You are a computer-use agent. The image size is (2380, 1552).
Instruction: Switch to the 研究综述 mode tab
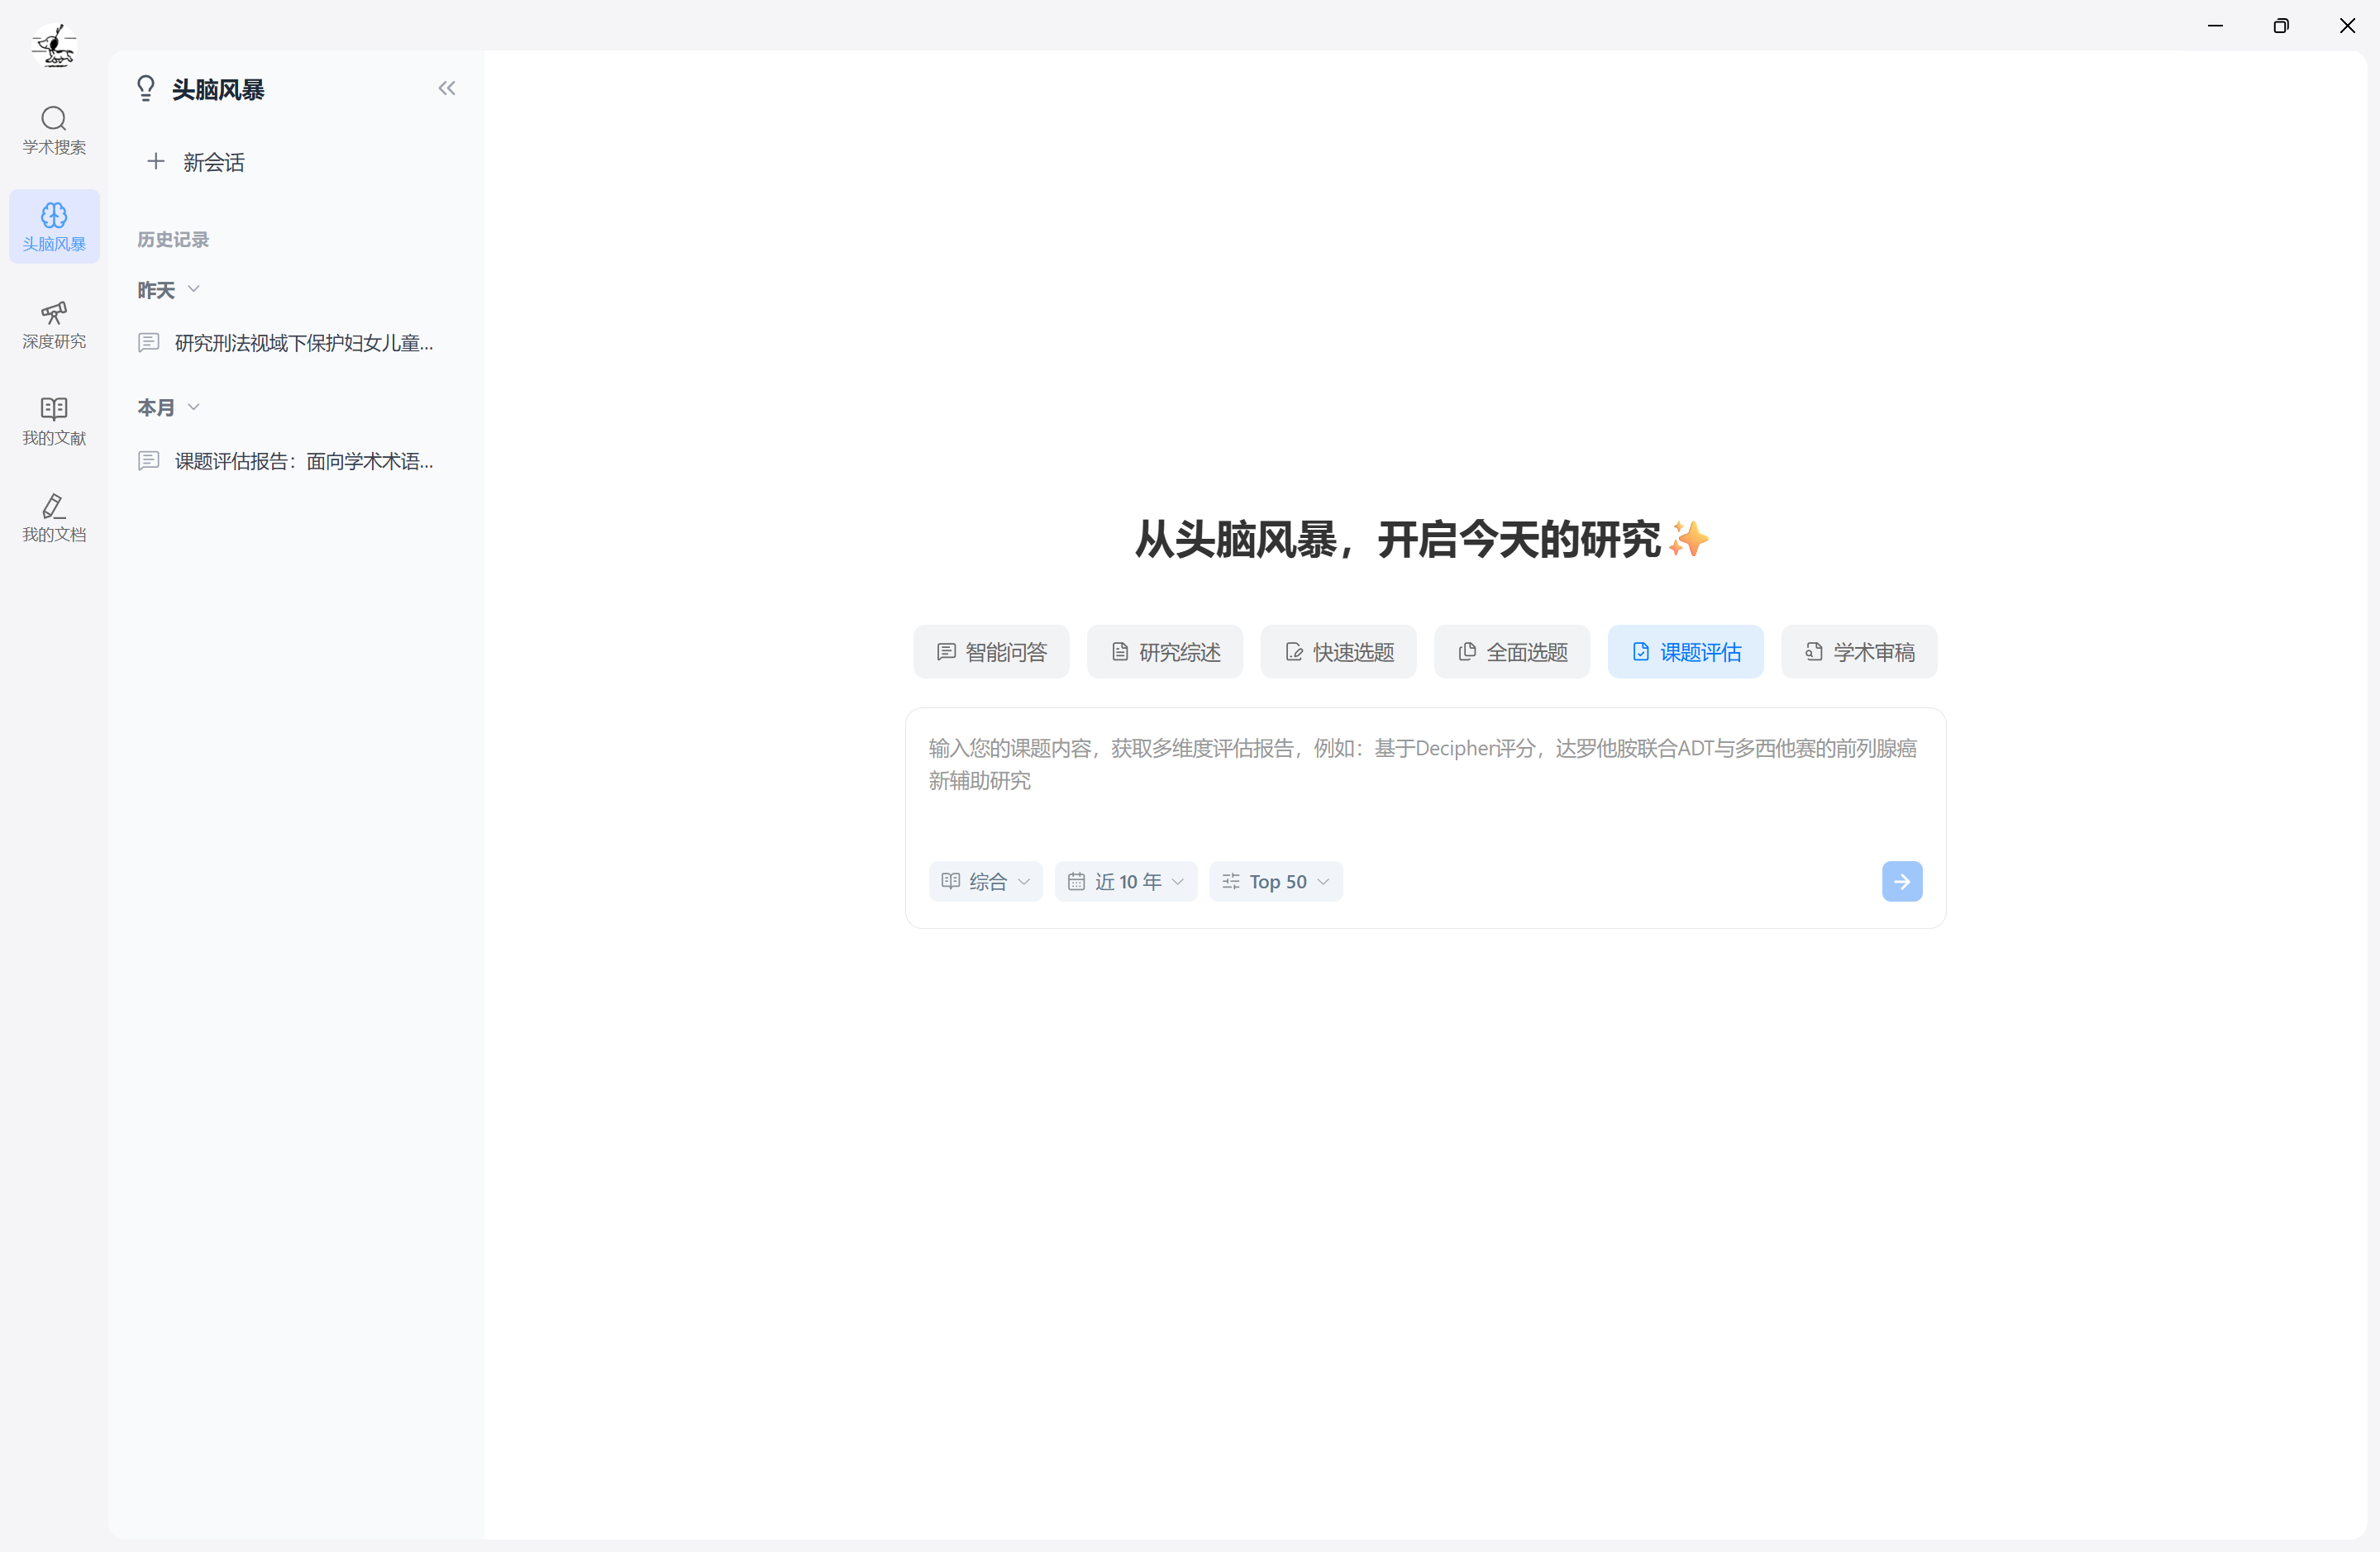click(x=1164, y=652)
